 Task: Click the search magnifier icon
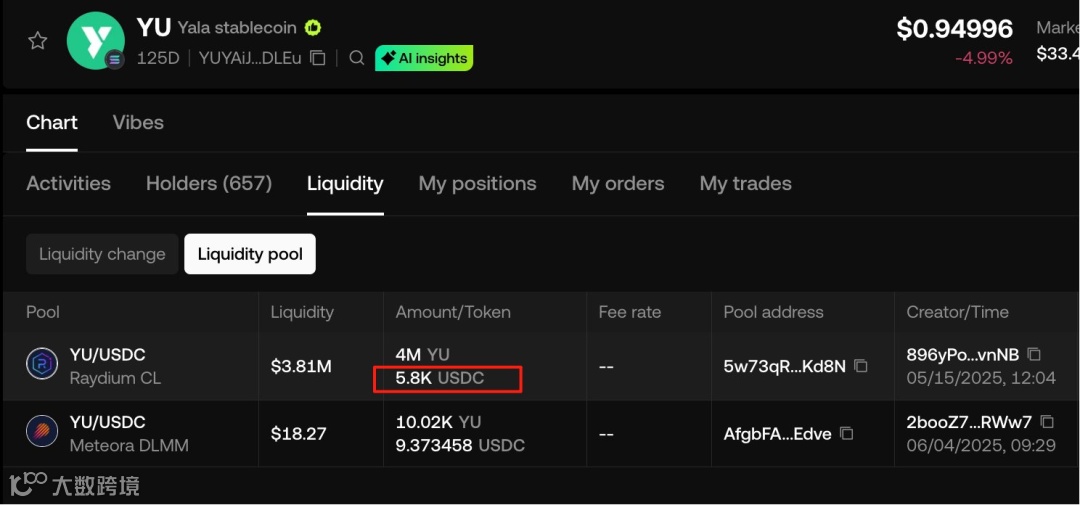click(357, 58)
